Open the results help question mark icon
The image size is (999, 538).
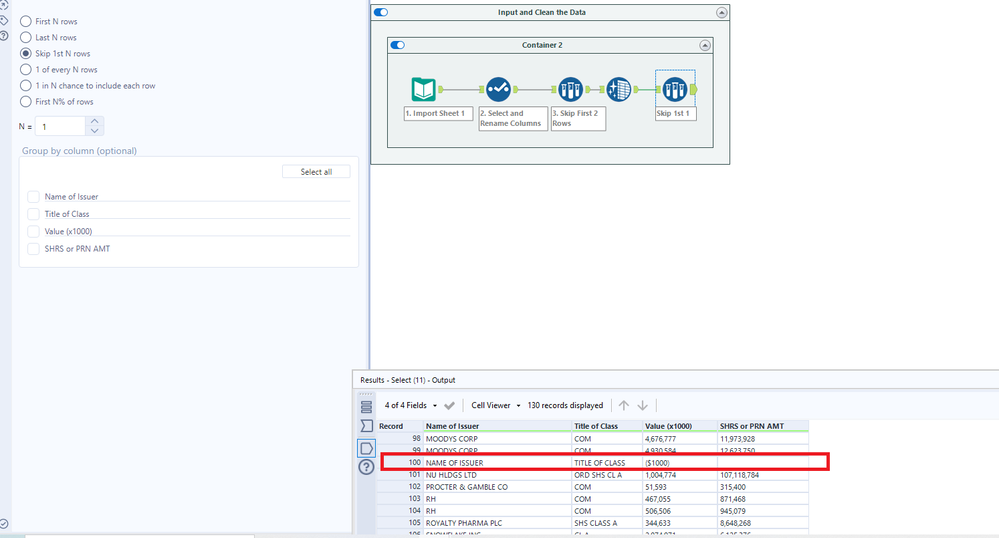tap(366, 467)
